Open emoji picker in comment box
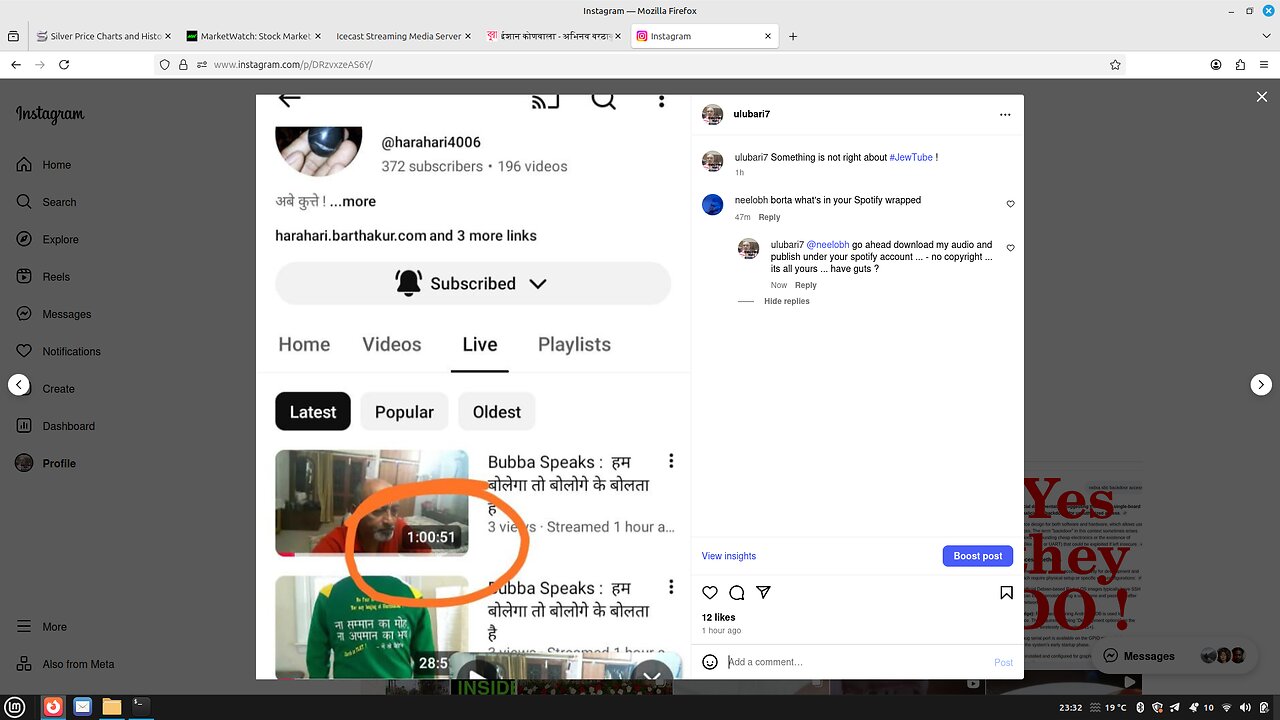 710,662
